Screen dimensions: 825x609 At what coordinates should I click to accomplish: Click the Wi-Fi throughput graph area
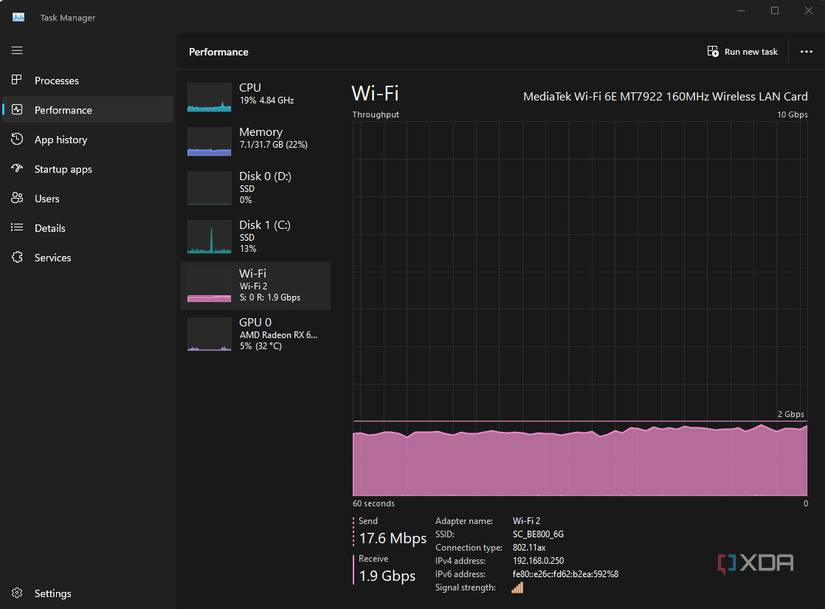pyautogui.click(x=580, y=308)
